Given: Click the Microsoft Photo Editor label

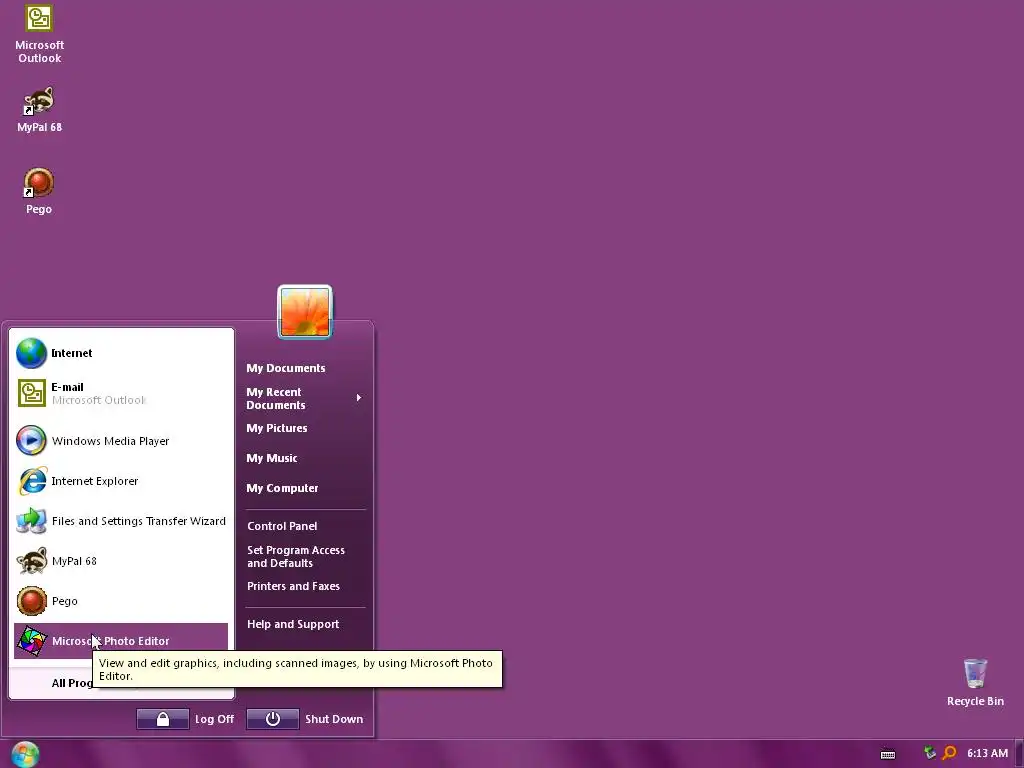Looking at the screenshot, I should tap(110, 641).
